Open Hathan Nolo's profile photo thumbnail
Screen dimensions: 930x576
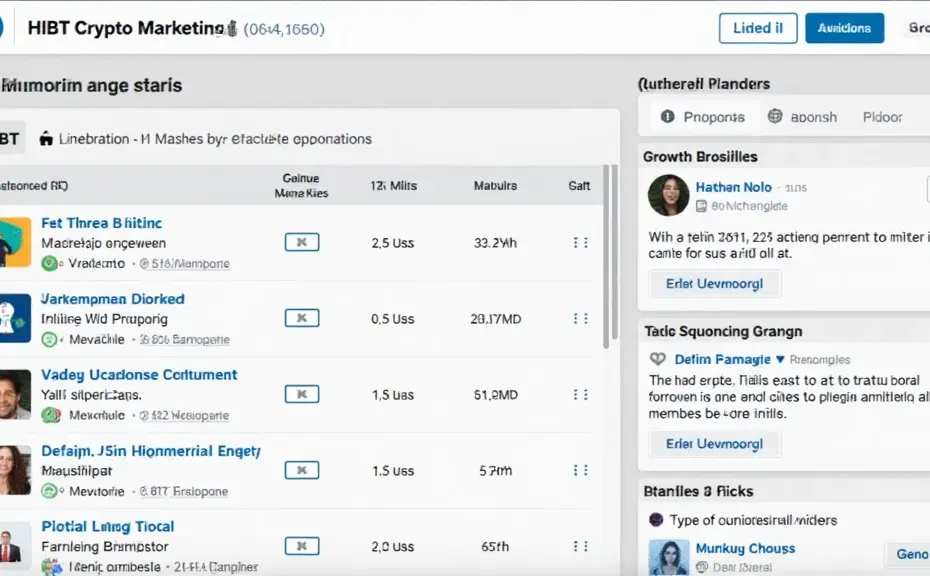668,195
